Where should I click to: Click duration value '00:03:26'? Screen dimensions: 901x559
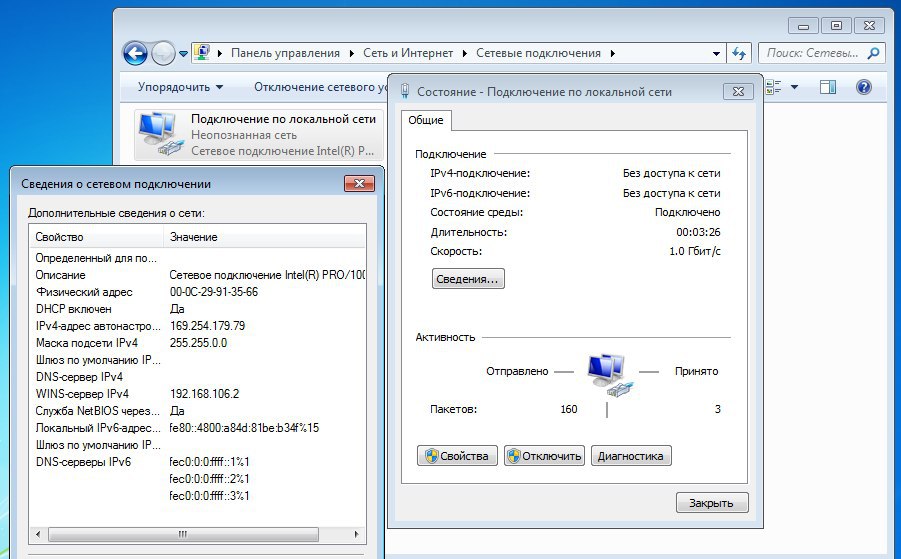point(698,233)
